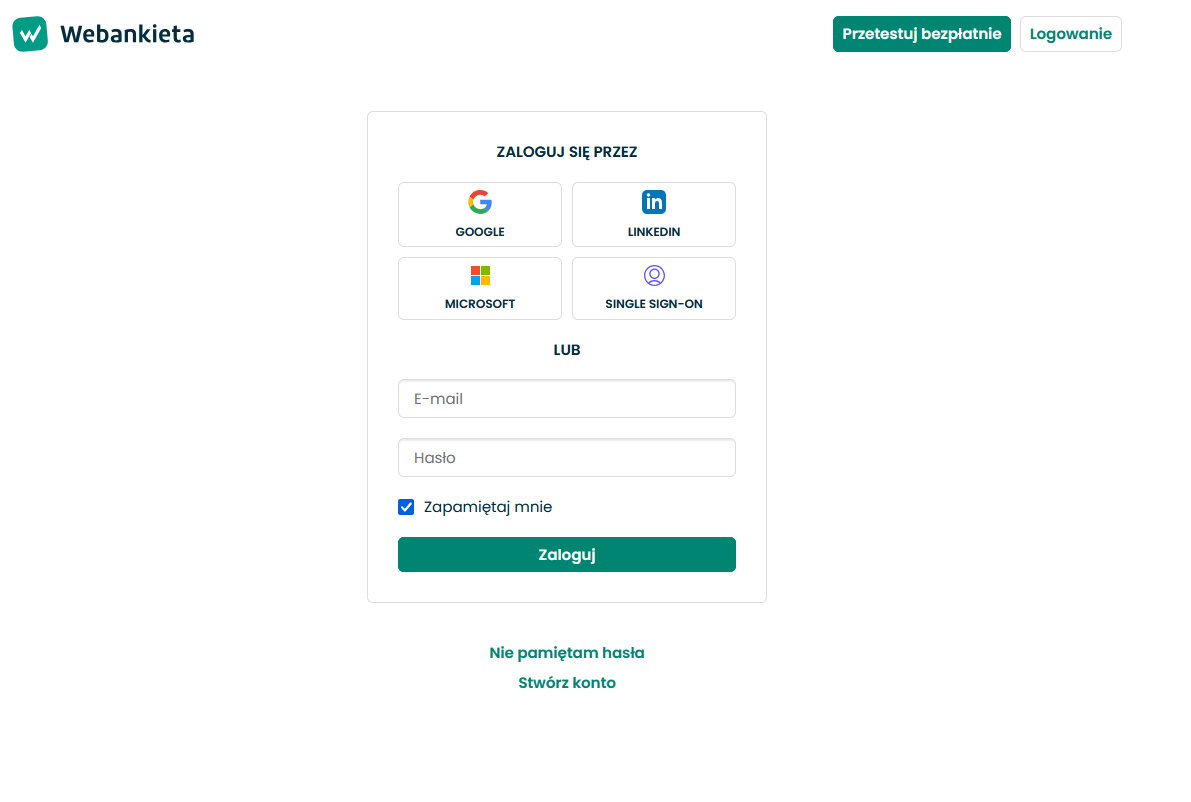Click the Przetestuj bezpłatnie button

pos(921,34)
